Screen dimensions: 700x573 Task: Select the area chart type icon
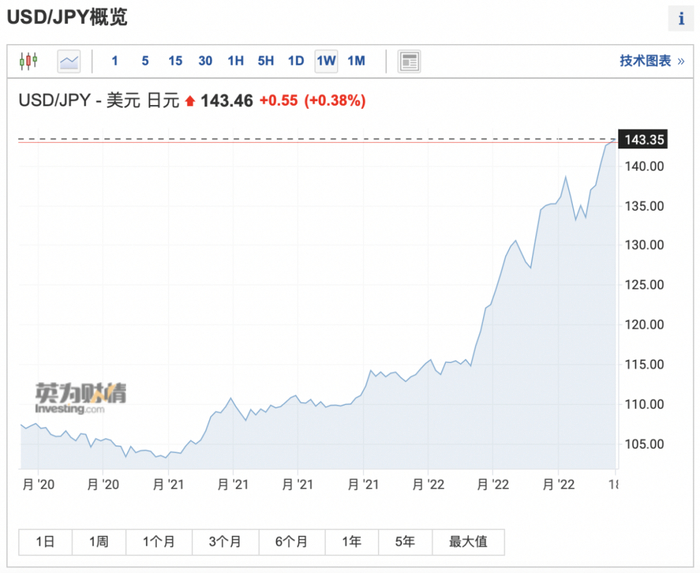coord(69,61)
